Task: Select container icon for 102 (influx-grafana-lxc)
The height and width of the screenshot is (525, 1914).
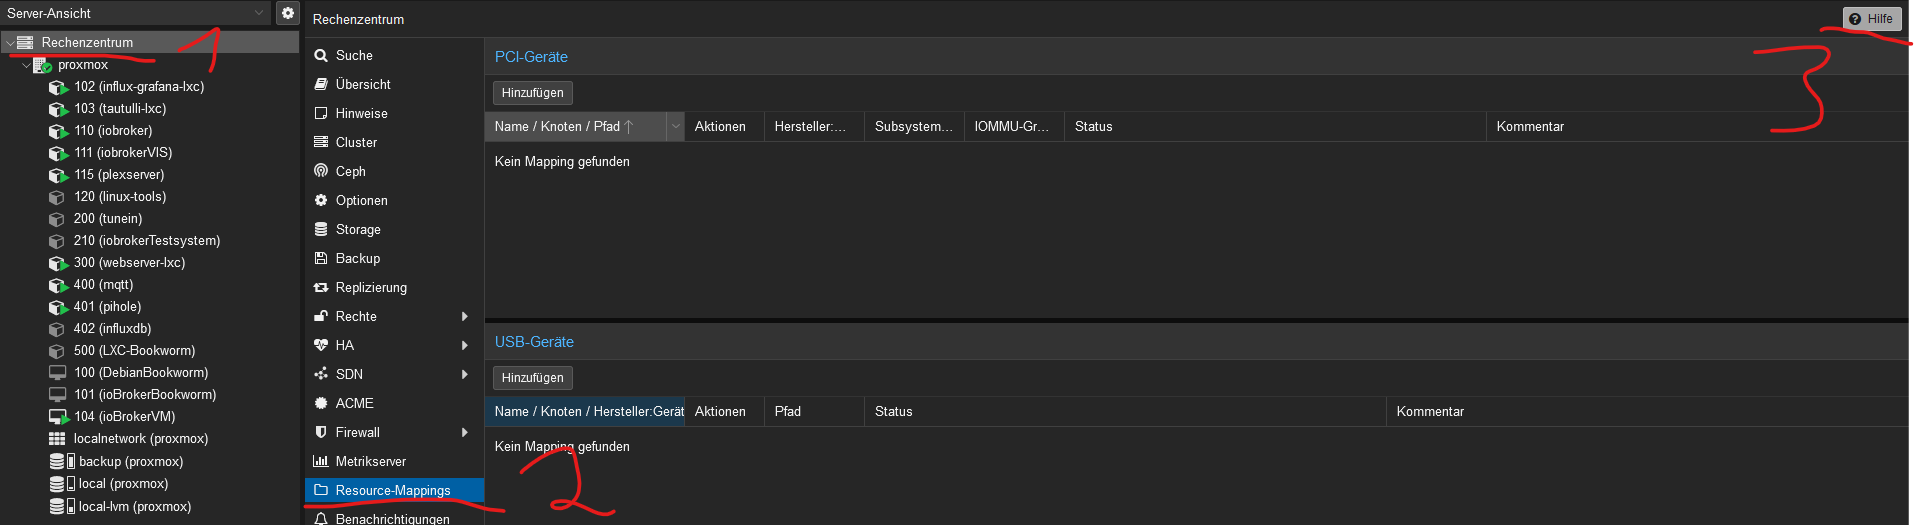Action: point(58,87)
